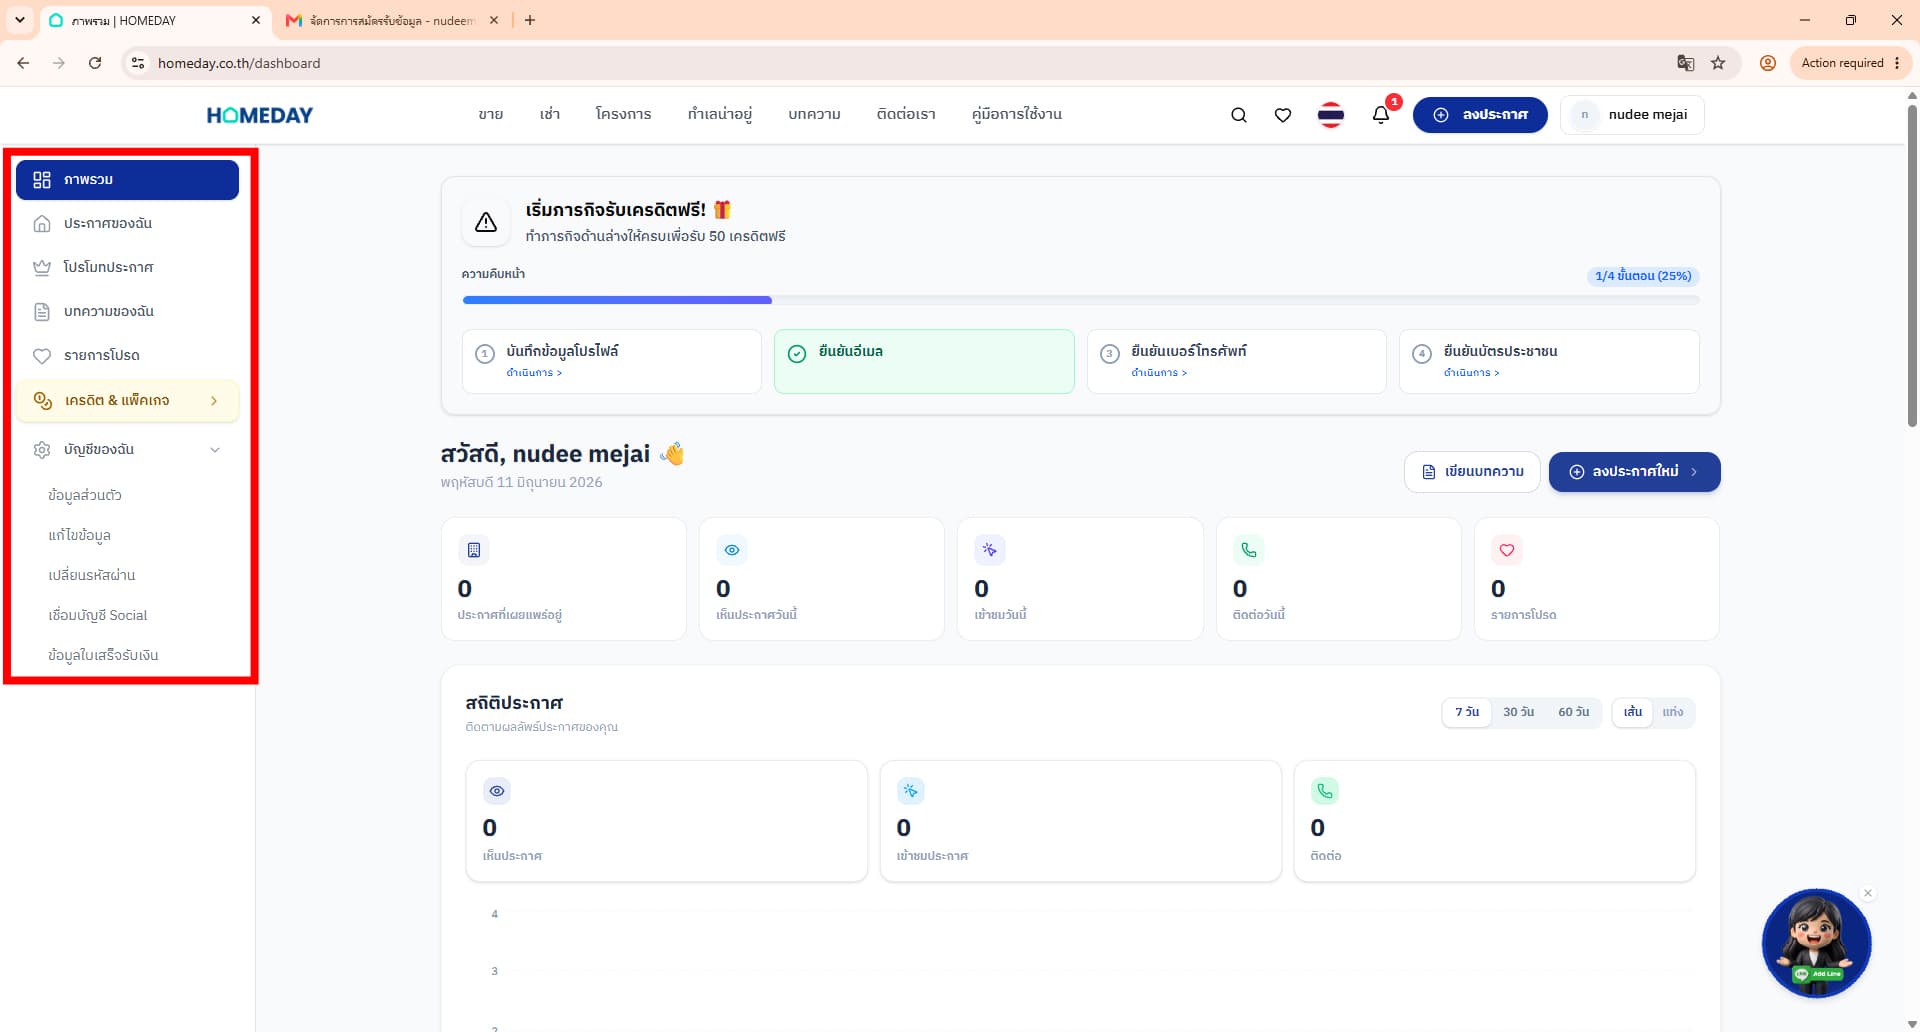Click เขียนบทความ button

(1472, 472)
